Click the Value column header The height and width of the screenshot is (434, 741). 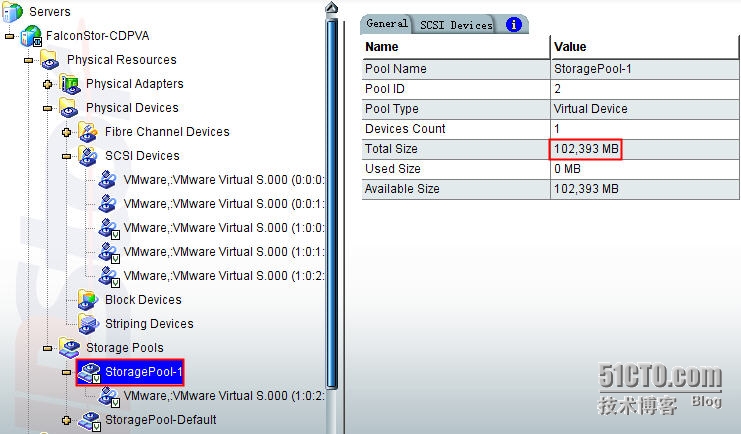645,47
